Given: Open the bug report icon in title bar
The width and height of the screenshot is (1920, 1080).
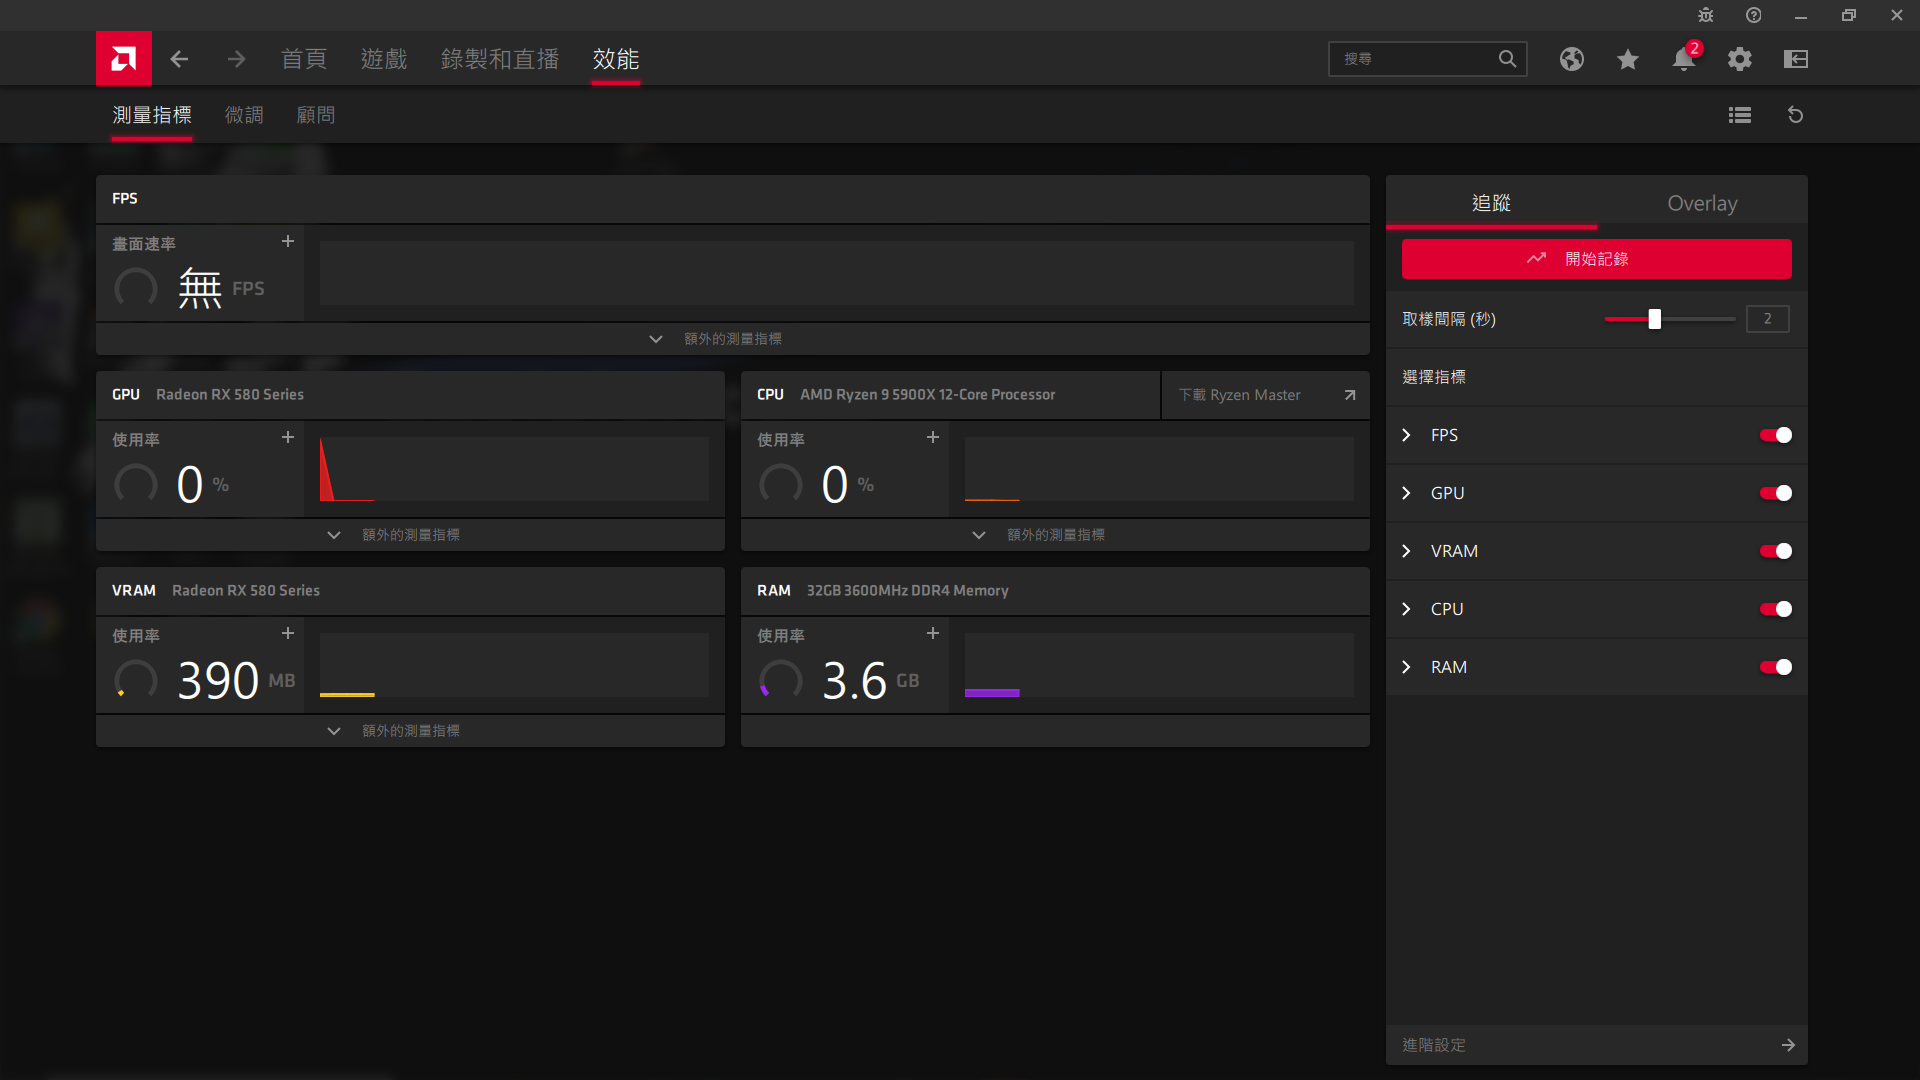Looking at the screenshot, I should point(1706,15).
